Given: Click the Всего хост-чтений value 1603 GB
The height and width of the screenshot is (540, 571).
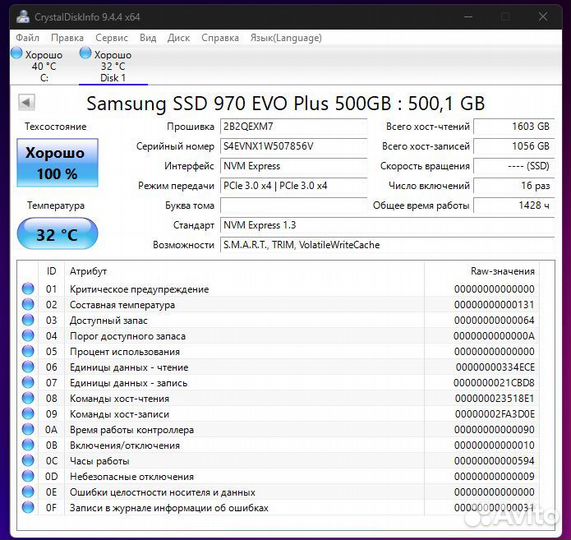Looking at the screenshot, I should (514, 126).
